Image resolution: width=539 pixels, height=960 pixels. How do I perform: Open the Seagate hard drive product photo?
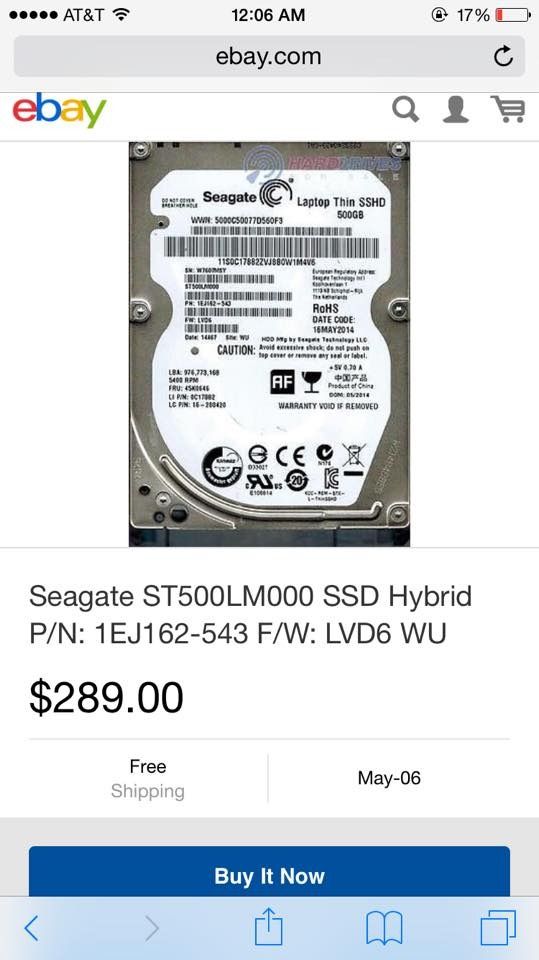(270, 344)
